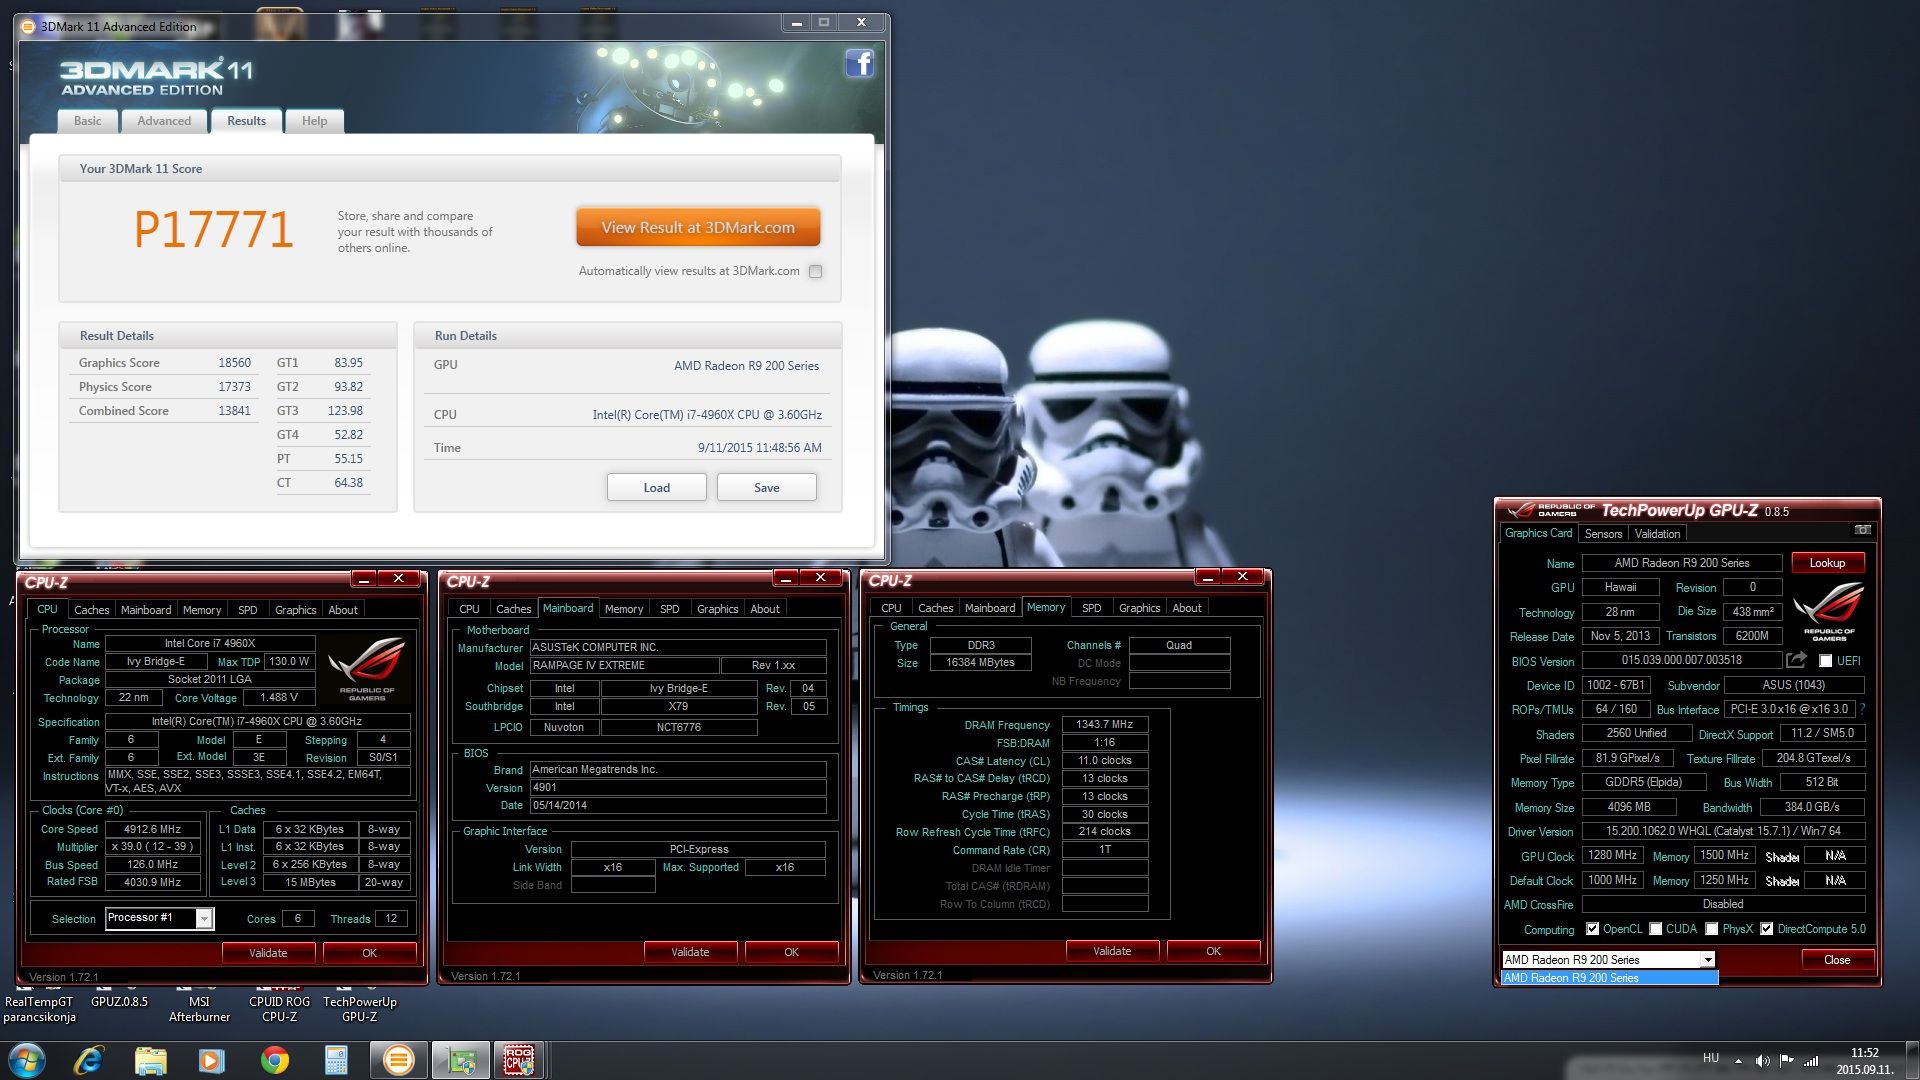The image size is (1920, 1080).
Task: Toggle the CUDA checkbox
Action: [1656, 929]
